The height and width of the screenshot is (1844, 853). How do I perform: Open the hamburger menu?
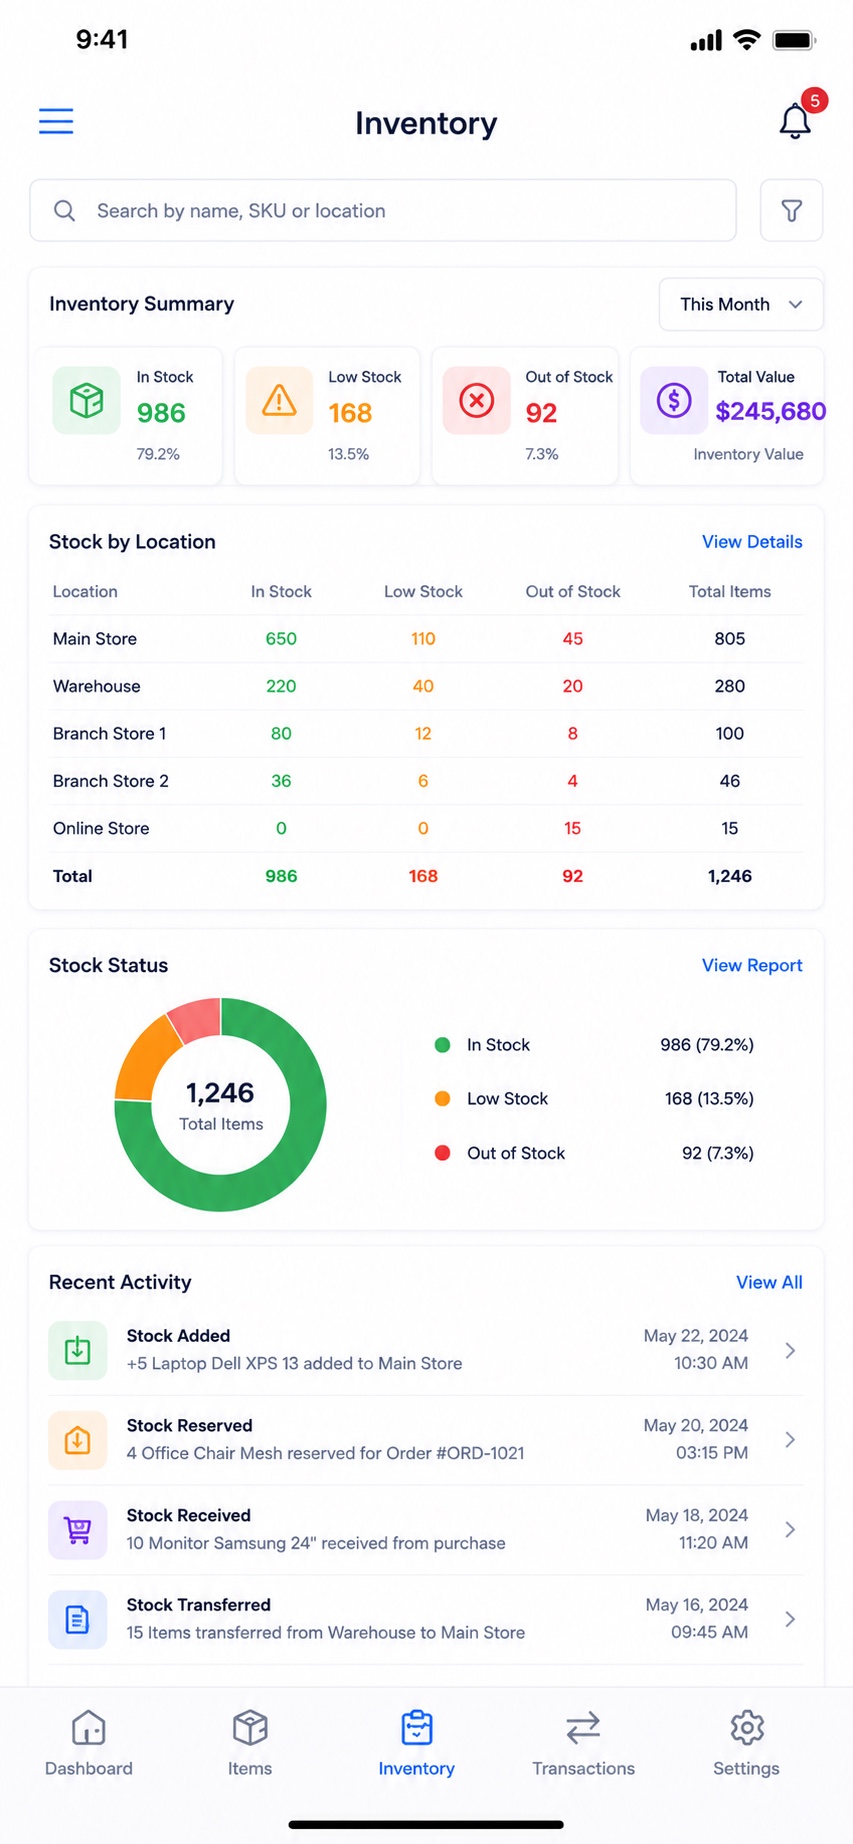click(56, 121)
